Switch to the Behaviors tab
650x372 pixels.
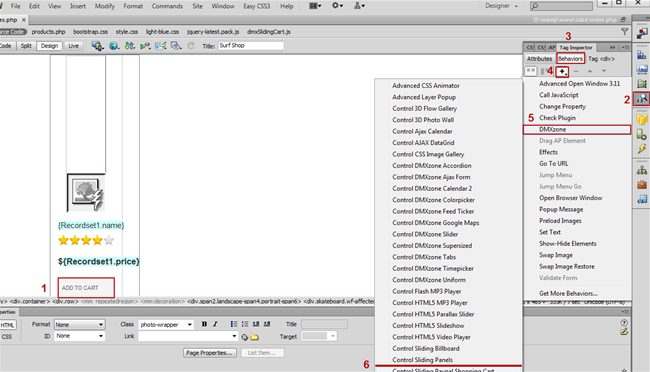coord(570,58)
